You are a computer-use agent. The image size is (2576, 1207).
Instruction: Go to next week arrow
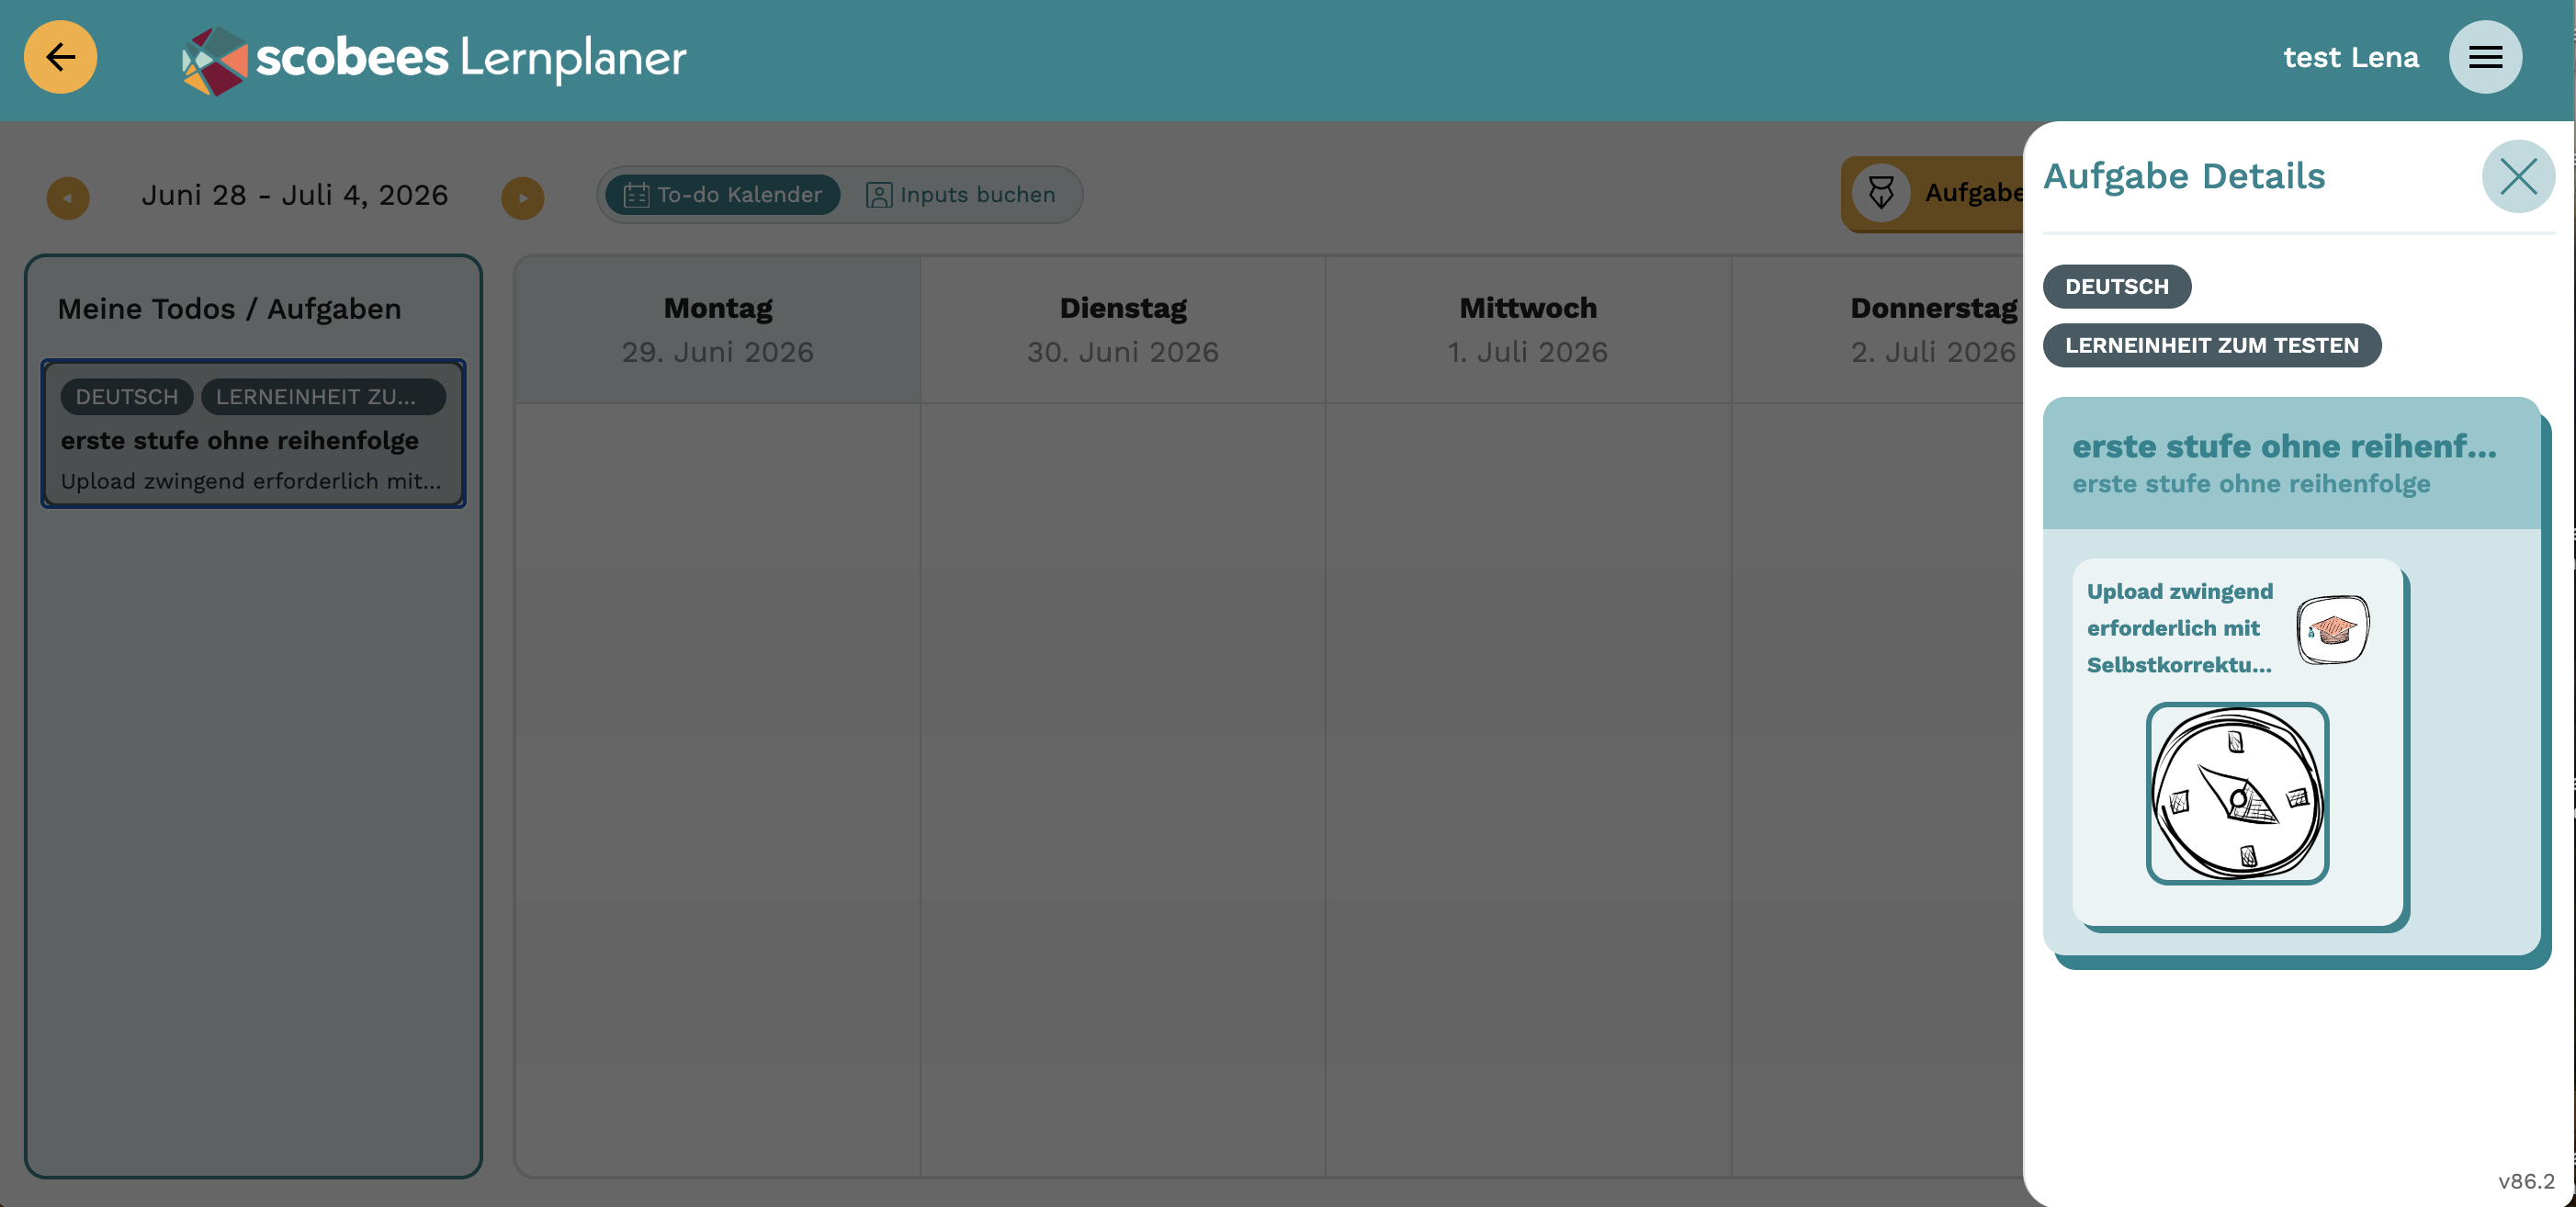(x=523, y=197)
